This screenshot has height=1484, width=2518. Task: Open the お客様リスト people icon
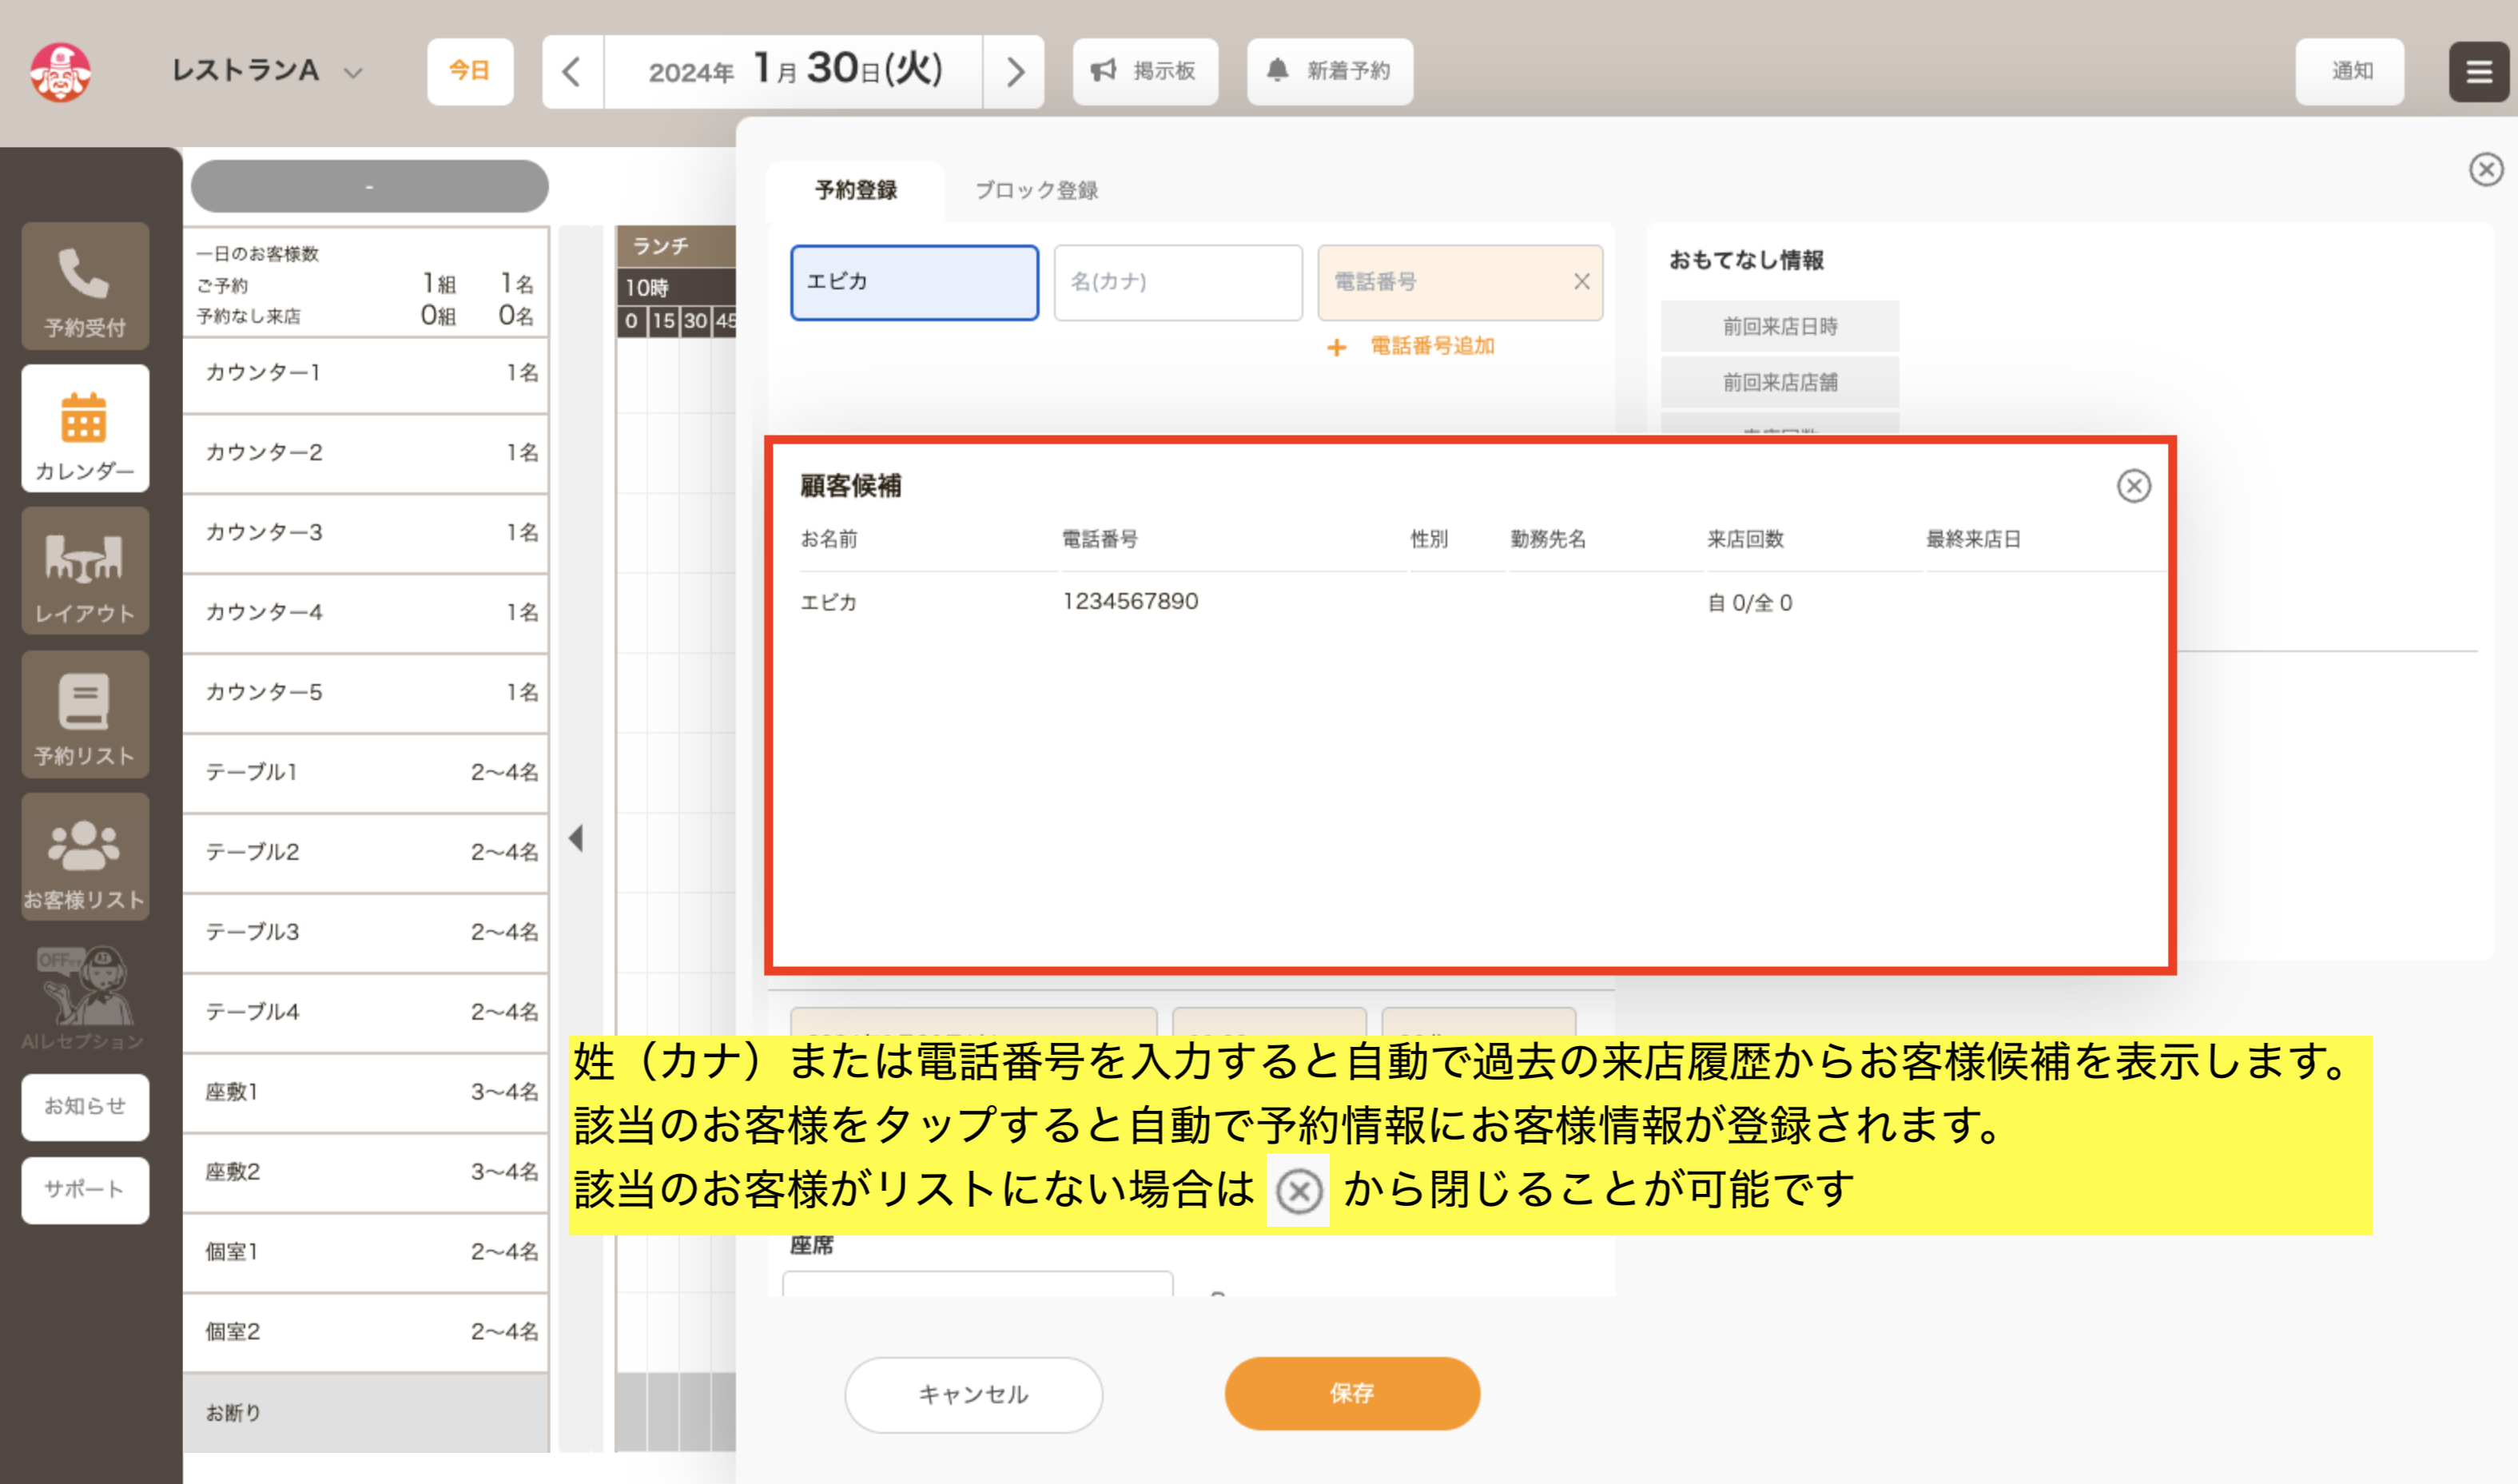coord(85,857)
